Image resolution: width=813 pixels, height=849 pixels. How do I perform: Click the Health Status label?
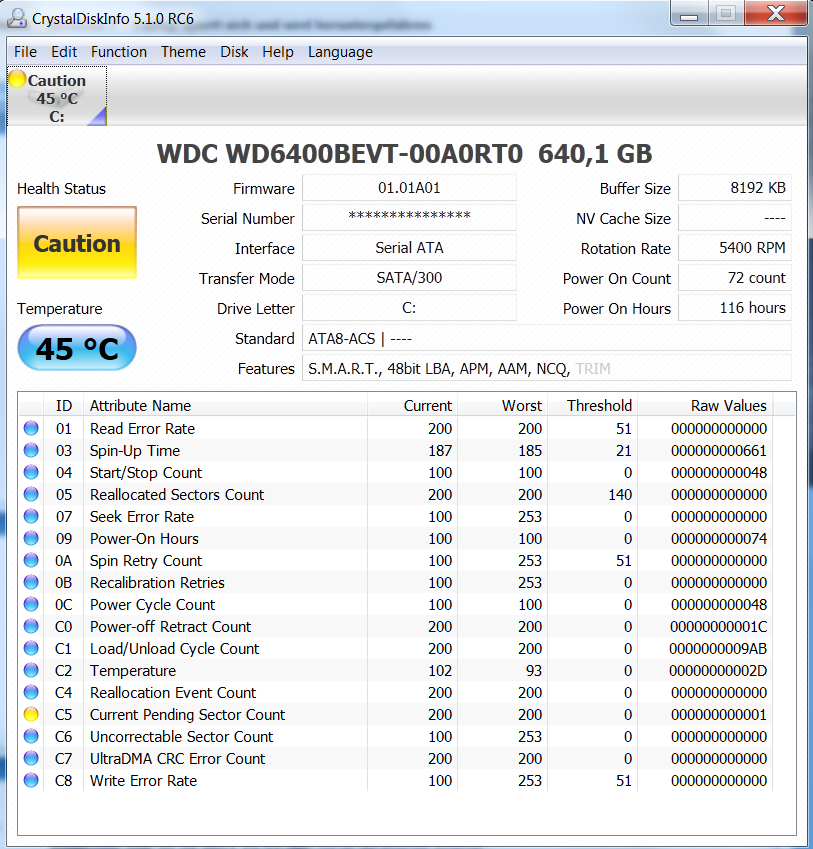tap(61, 188)
